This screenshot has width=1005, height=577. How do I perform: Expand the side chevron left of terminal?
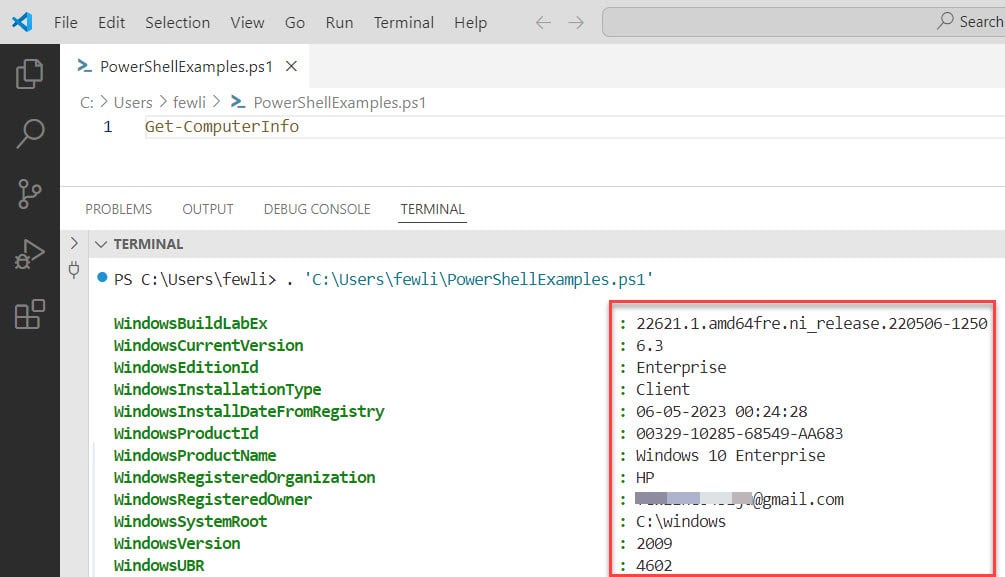74,243
